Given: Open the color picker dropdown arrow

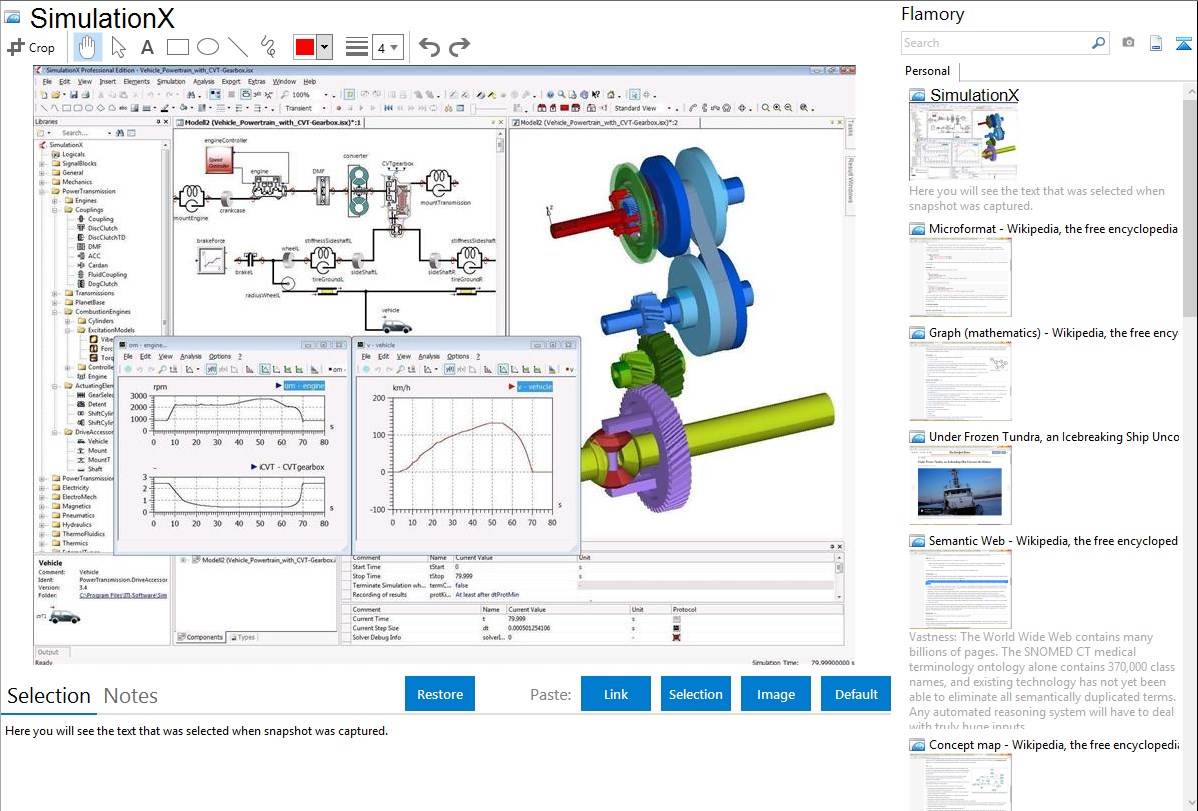Looking at the screenshot, I should click(x=325, y=47).
